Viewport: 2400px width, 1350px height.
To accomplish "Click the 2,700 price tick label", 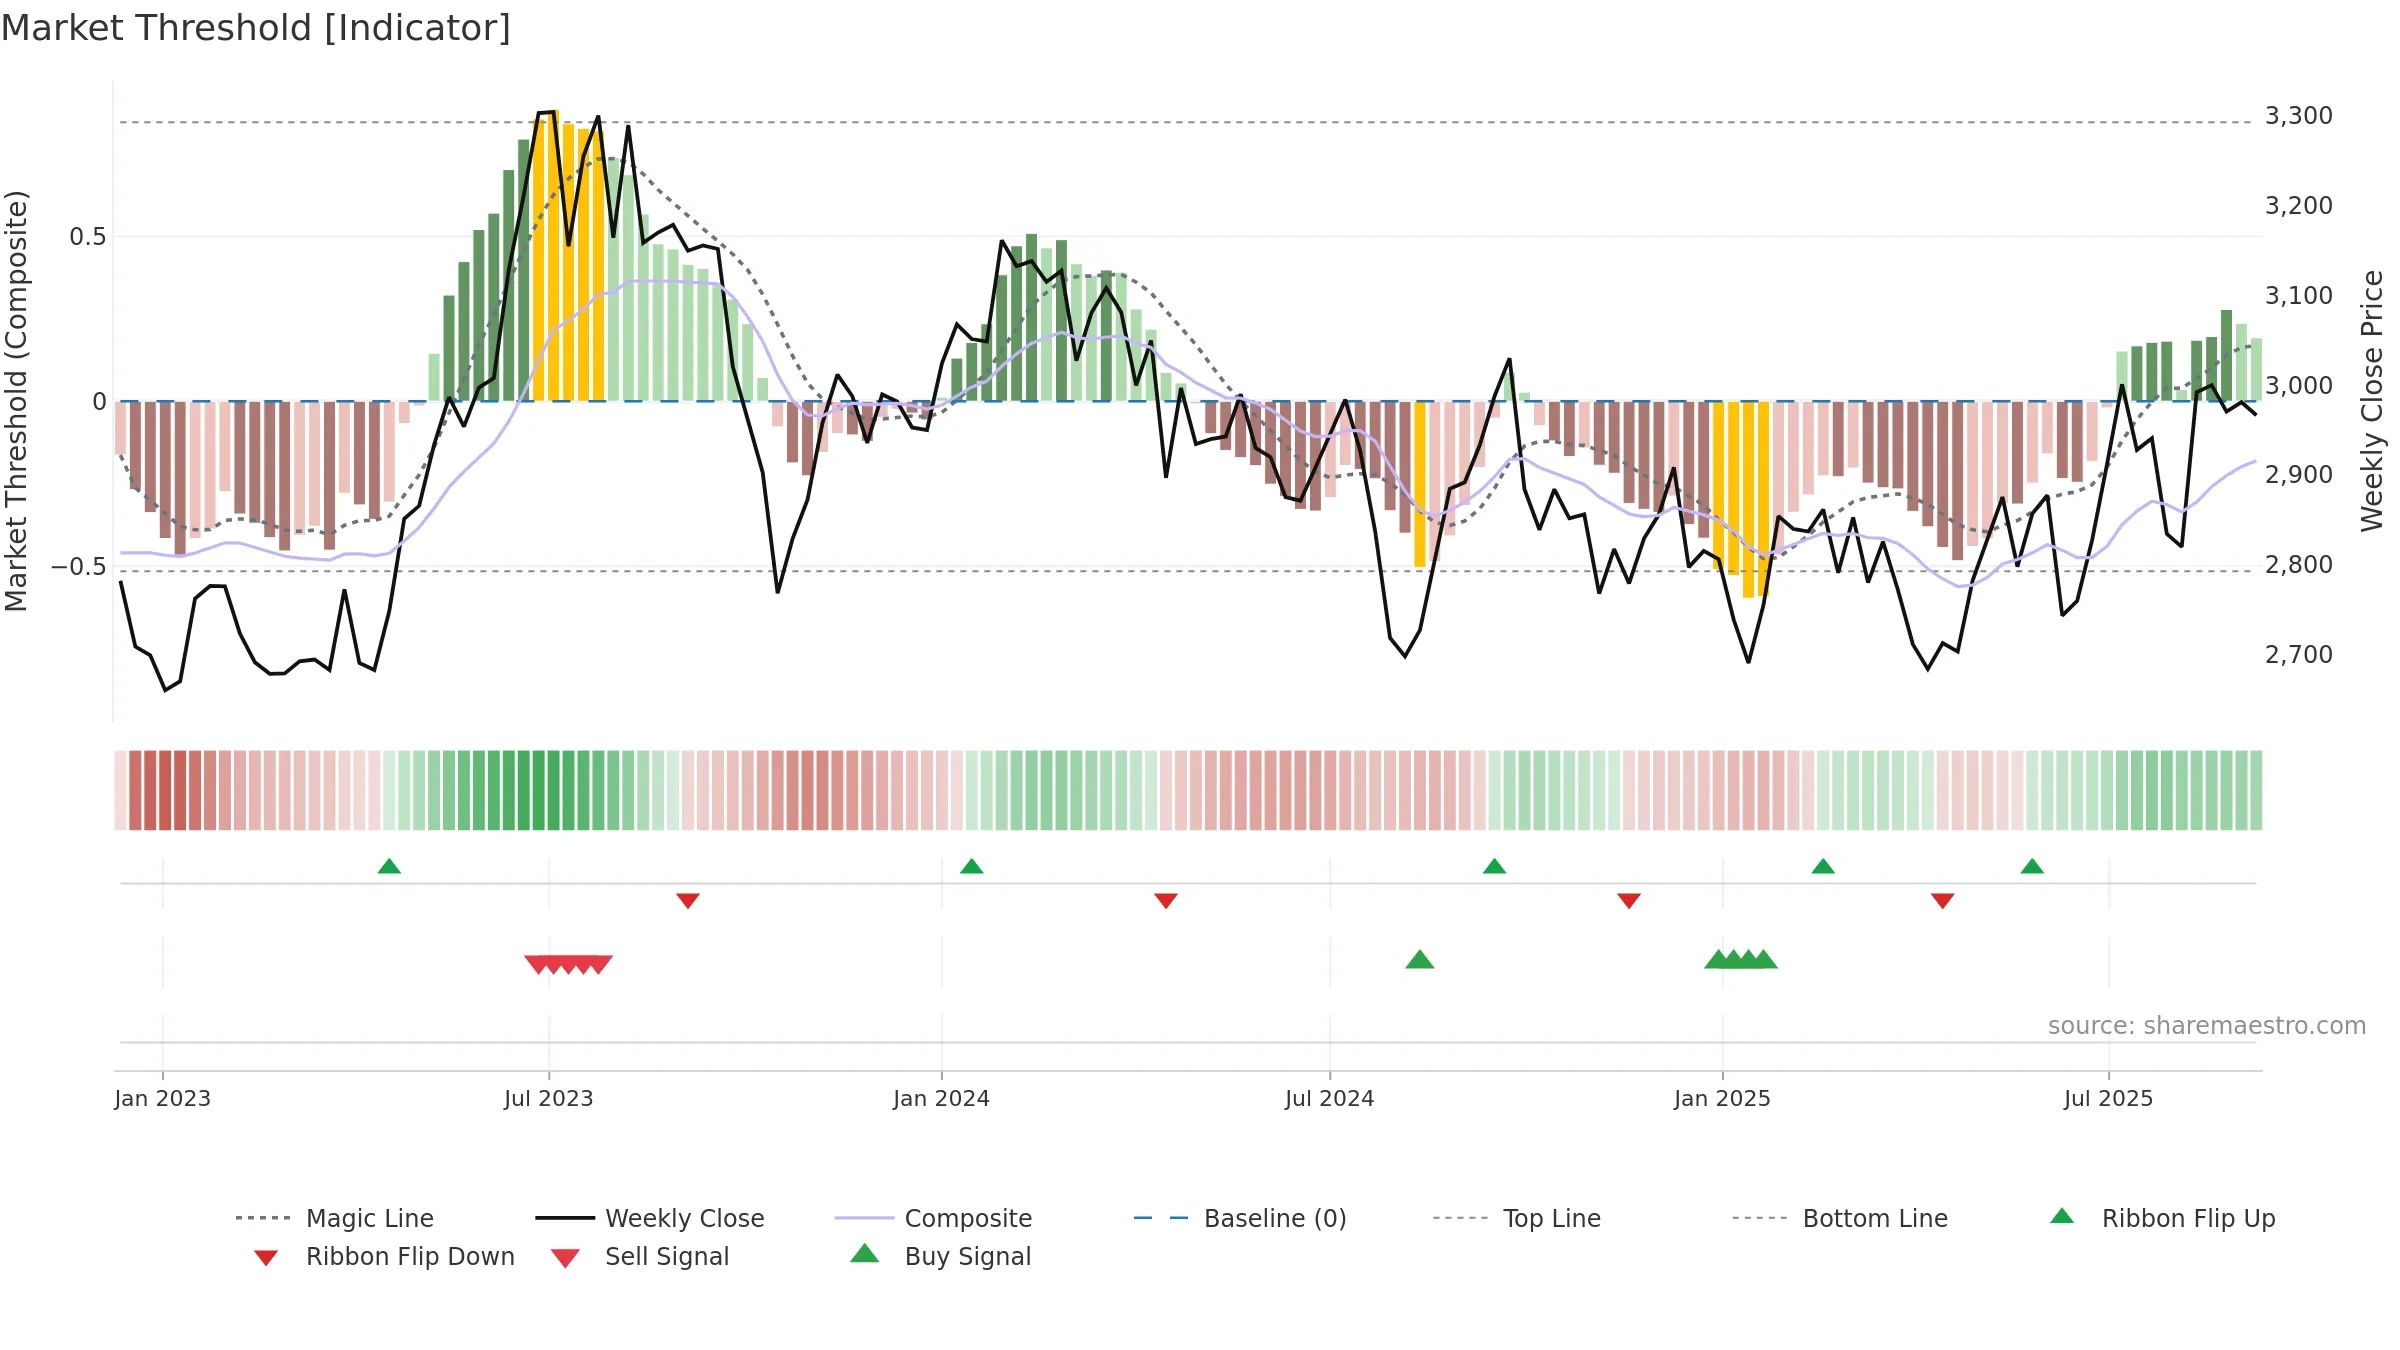I will (x=2299, y=655).
